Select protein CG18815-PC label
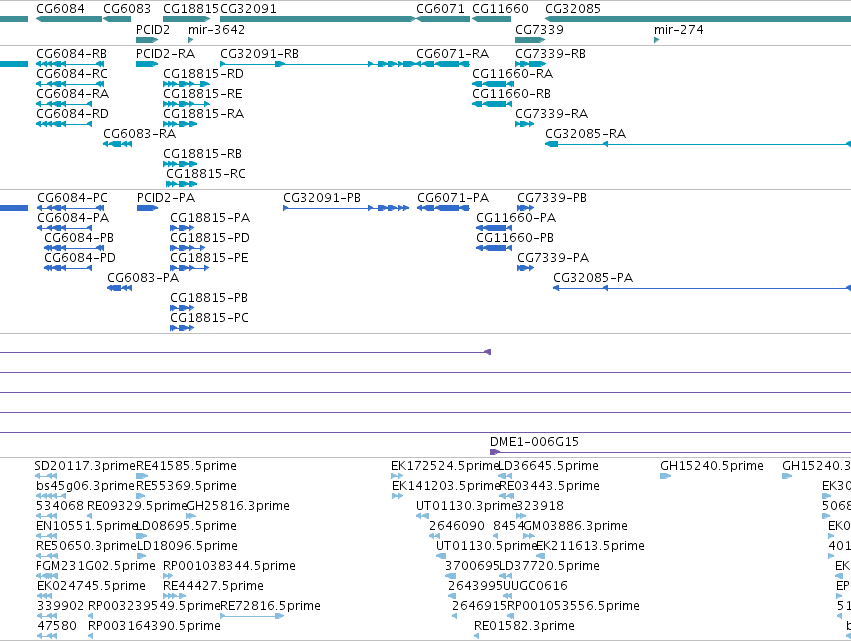Screen dimensions: 851x641 [x=209, y=318]
